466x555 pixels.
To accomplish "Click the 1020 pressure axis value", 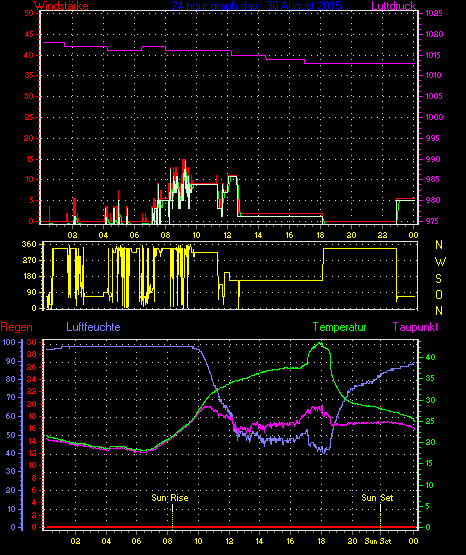I will [434, 34].
